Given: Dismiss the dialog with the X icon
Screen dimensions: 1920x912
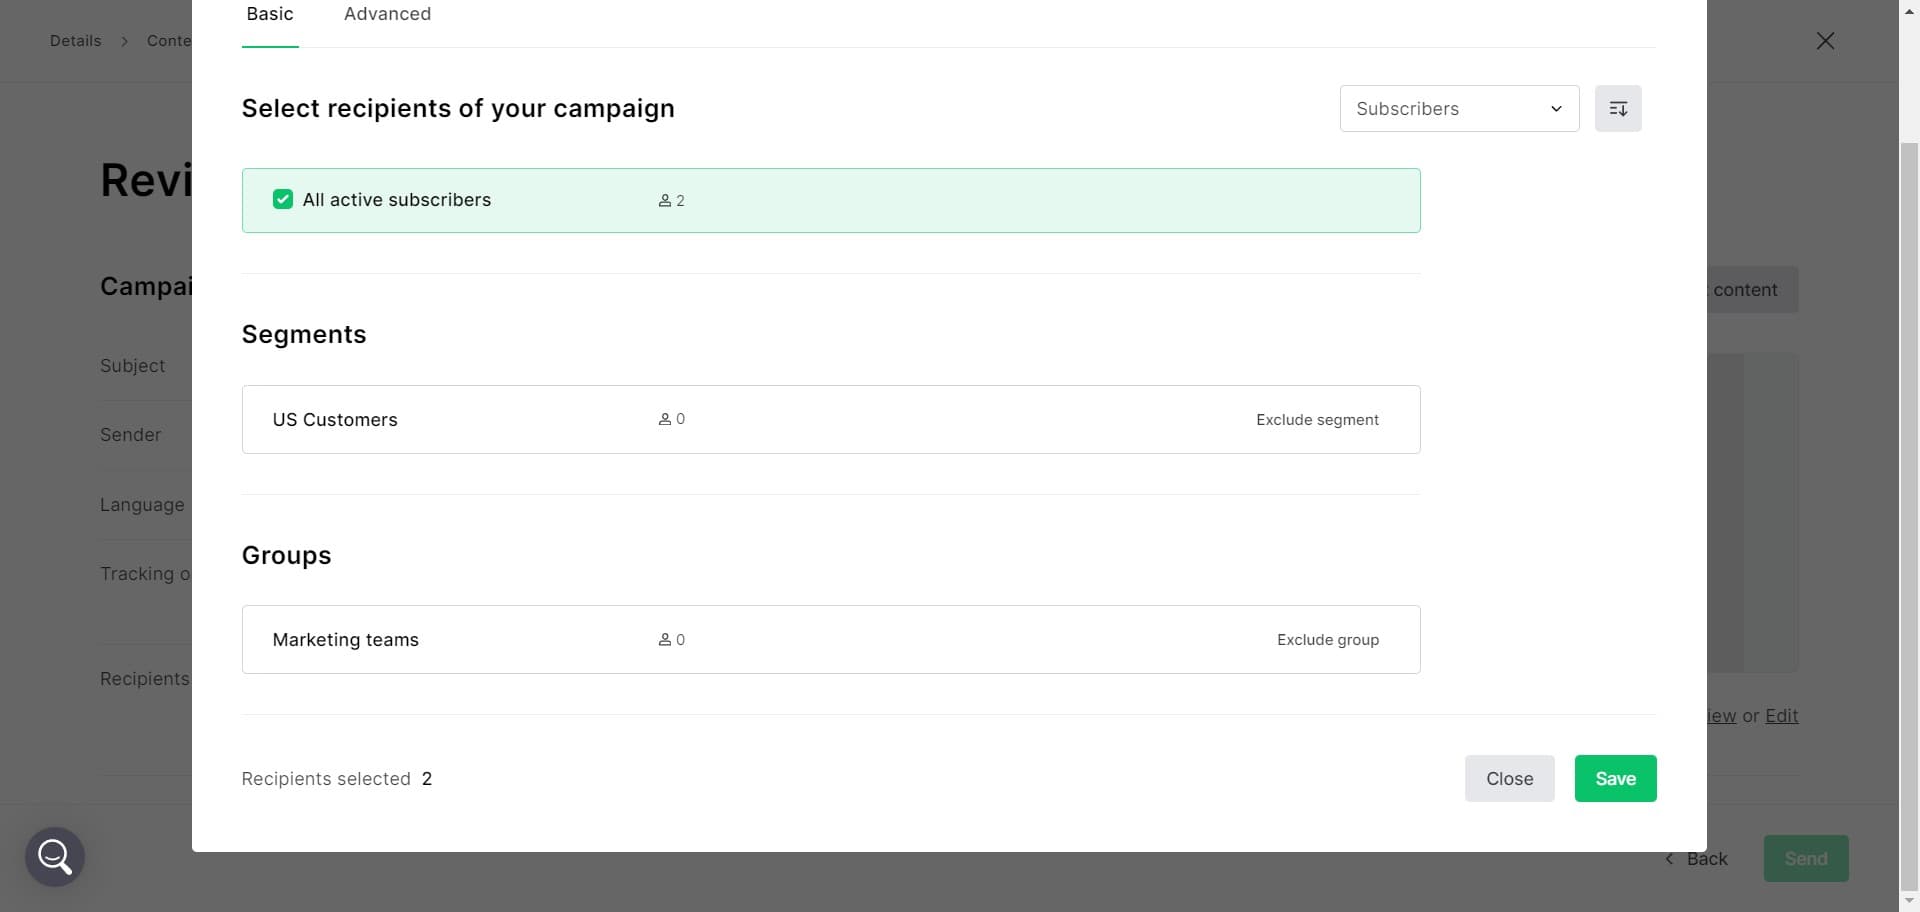Looking at the screenshot, I should (1825, 40).
